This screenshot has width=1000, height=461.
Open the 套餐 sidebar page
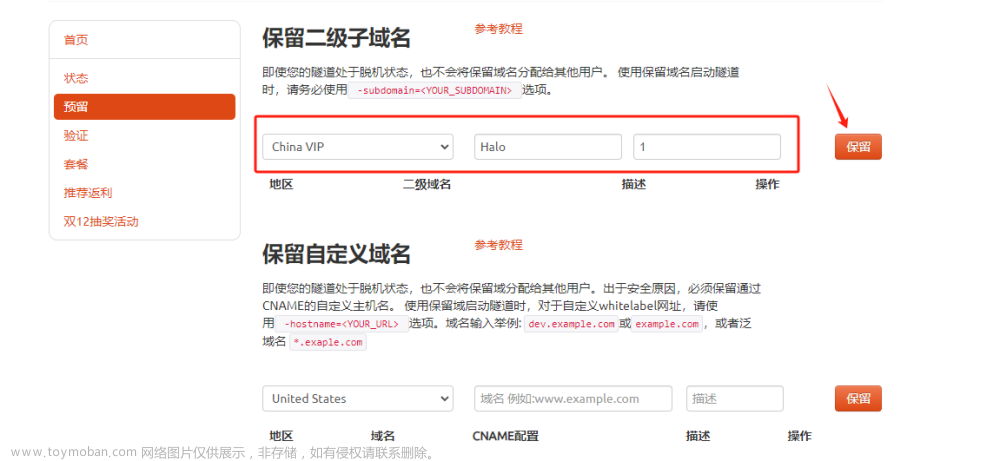click(x=76, y=165)
